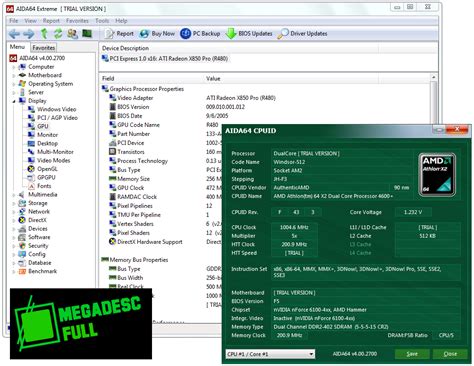The height and width of the screenshot is (366, 474).
Task: Open the Report menu
Action: click(51, 21)
